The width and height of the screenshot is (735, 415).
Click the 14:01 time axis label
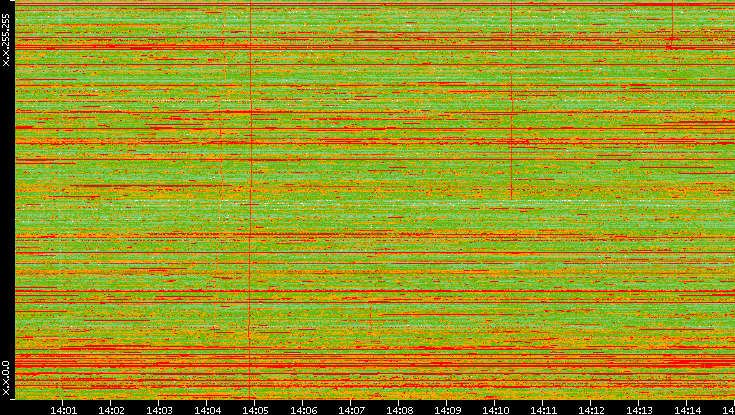(x=63, y=410)
